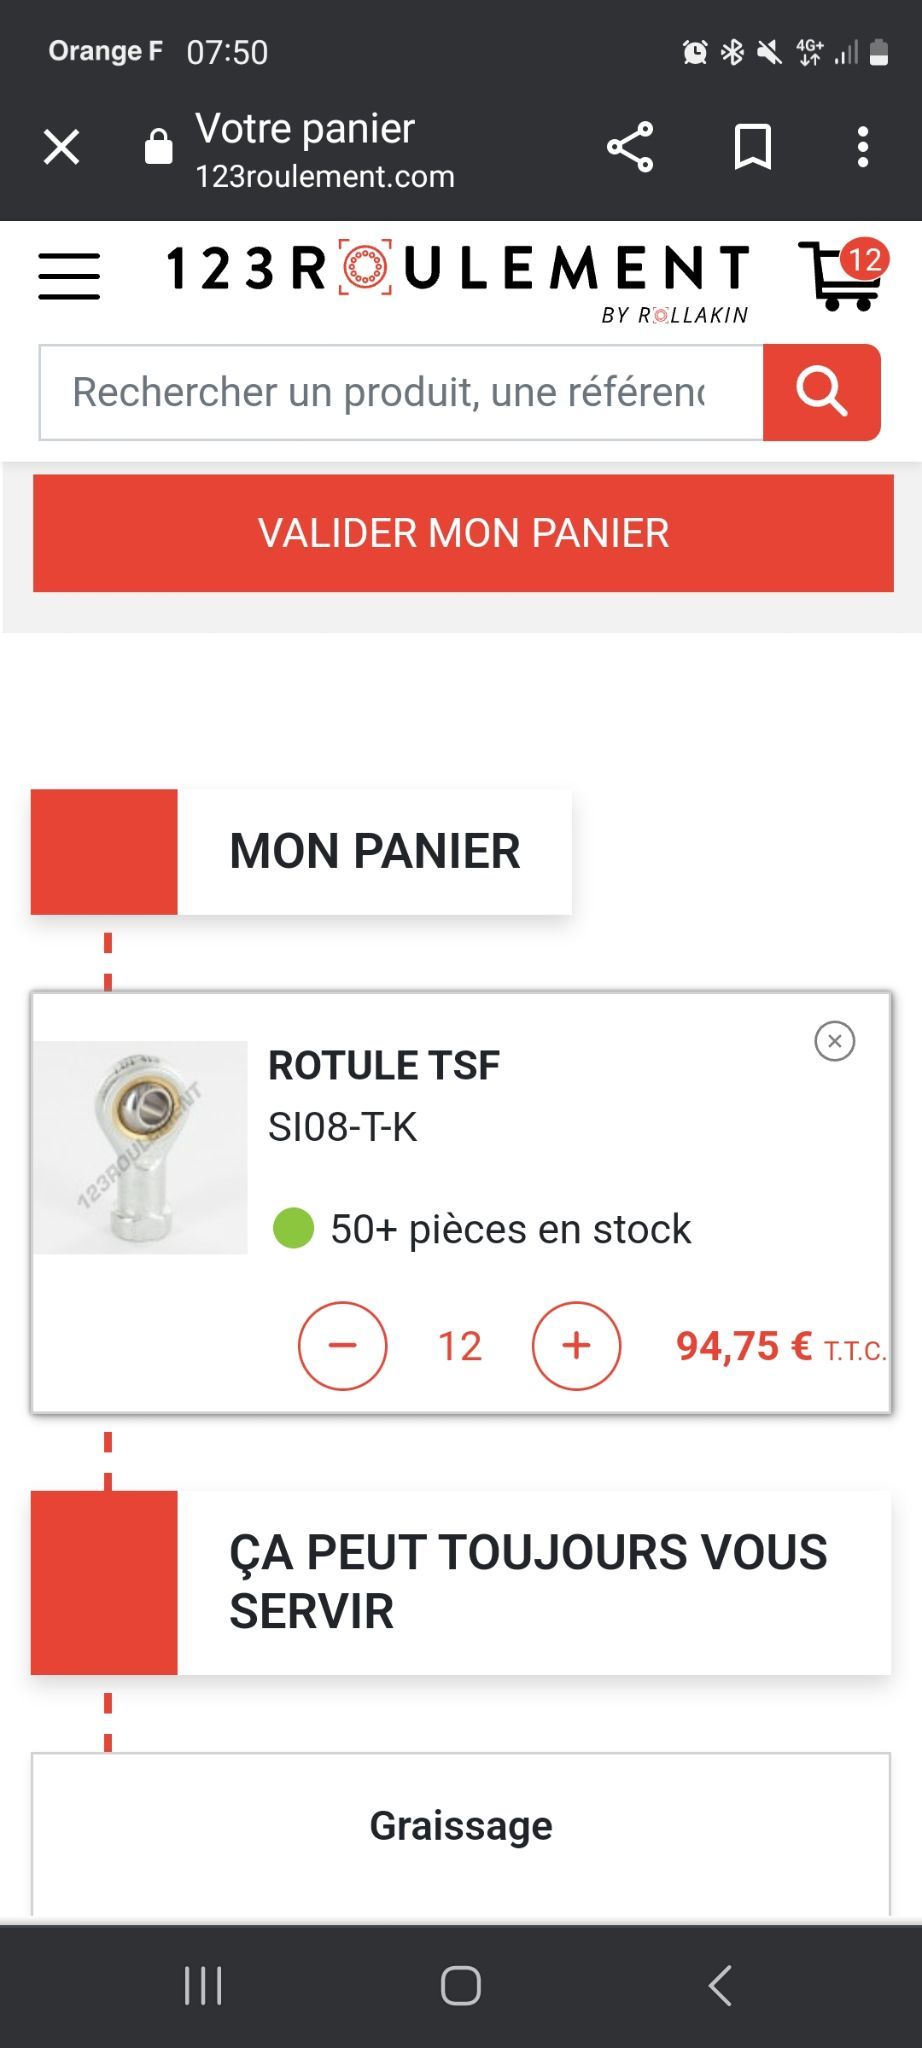Click the red search magnifier button
Viewport: 922px width, 2048px height.
click(x=821, y=392)
